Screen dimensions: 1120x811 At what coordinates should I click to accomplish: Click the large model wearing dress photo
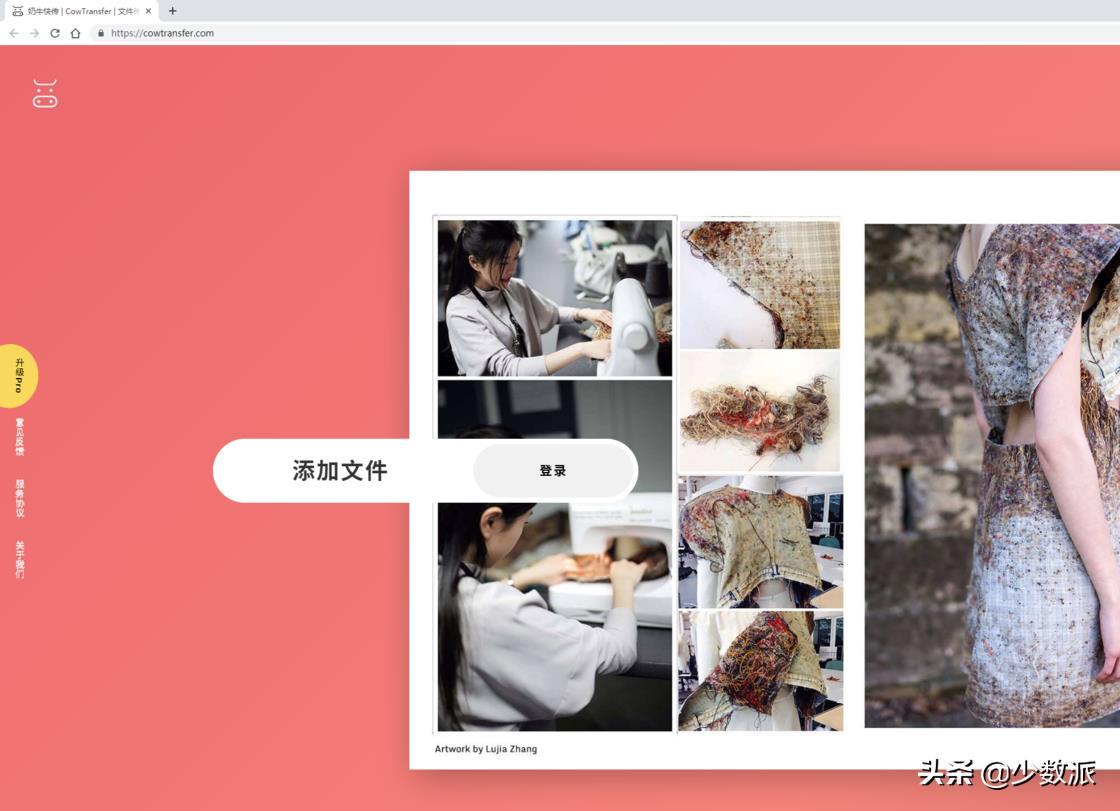pos(991,475)
